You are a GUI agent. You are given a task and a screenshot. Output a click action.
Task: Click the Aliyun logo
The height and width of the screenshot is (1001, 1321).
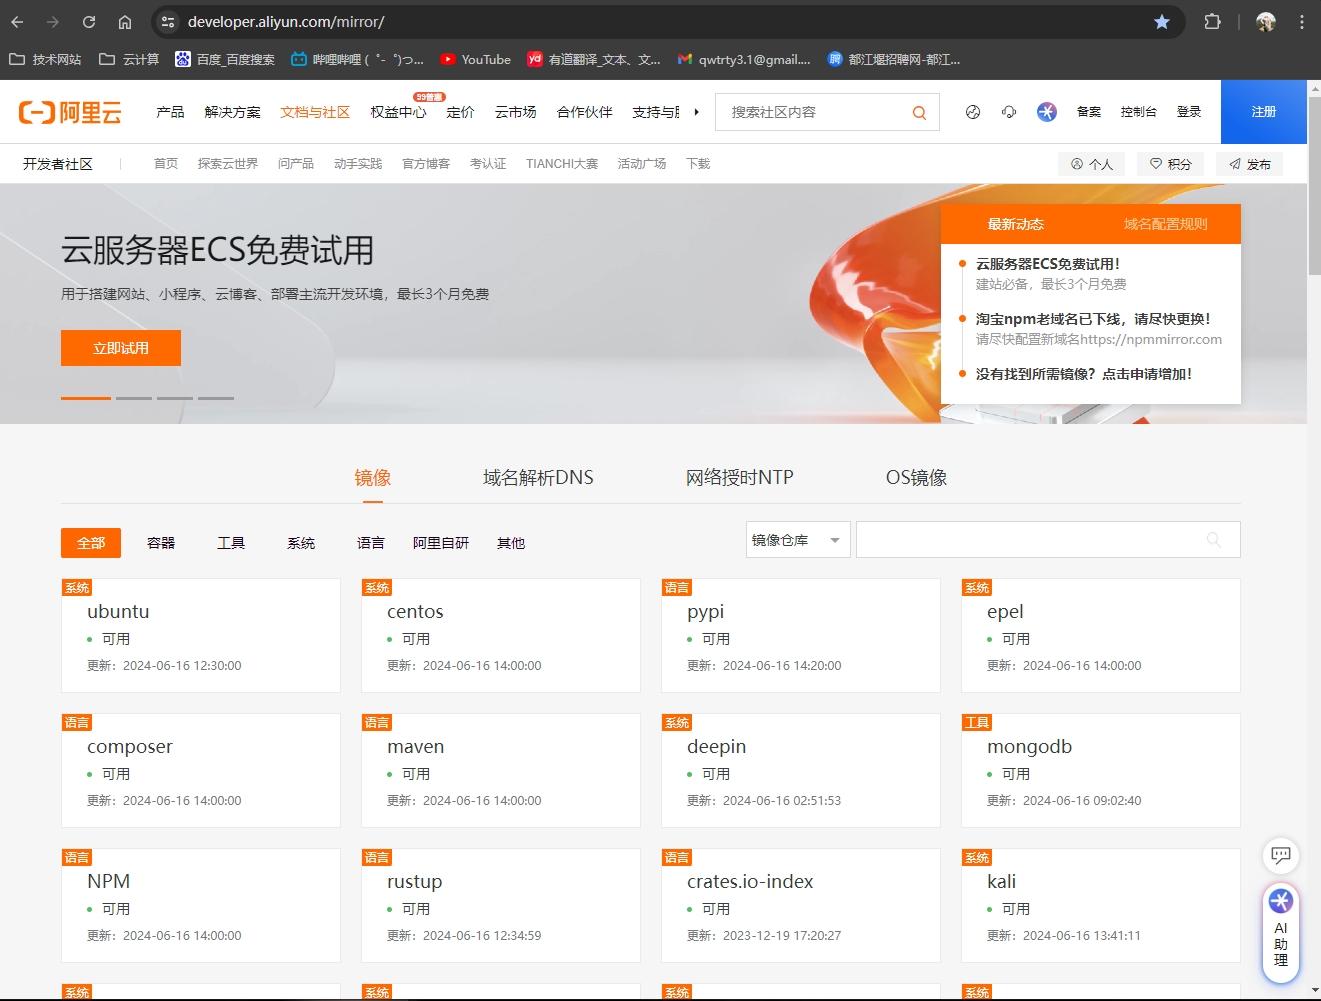pos(70,112)
